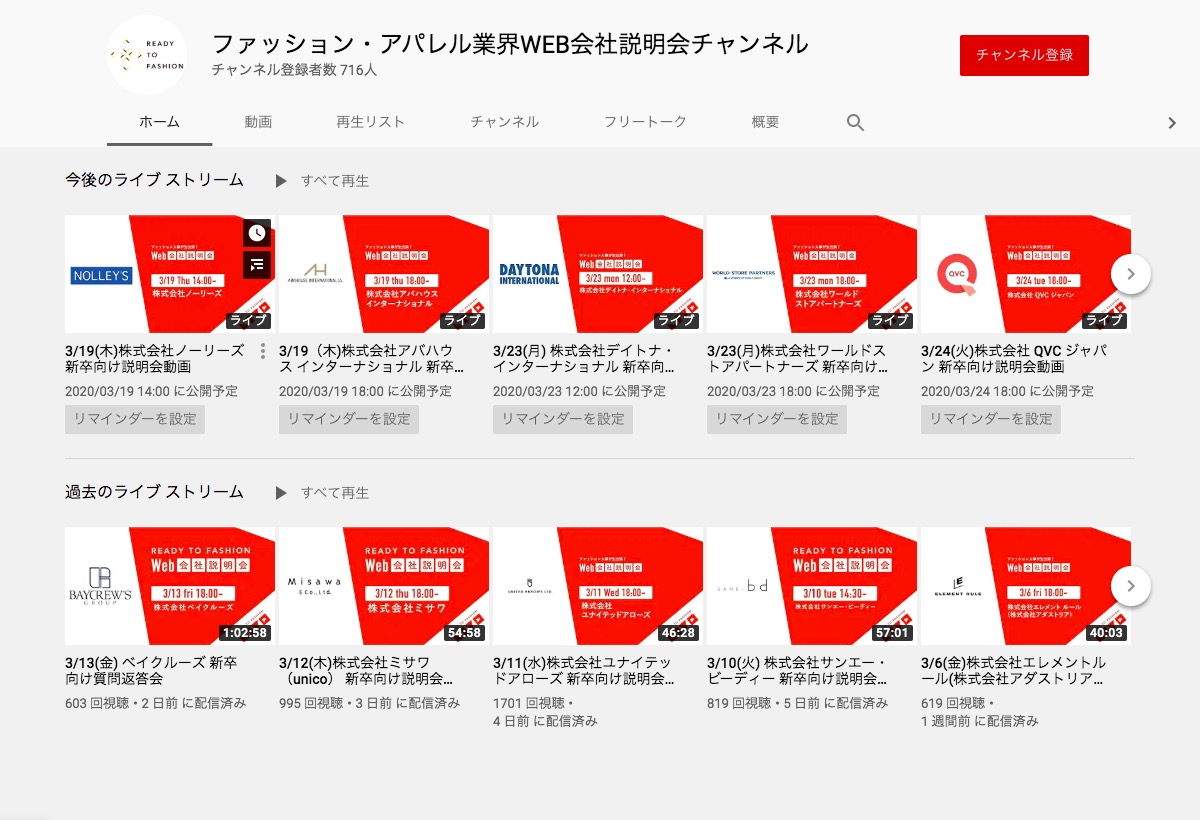Open the 3/24(火) QVC ジャパン video title

click(1014, 359)
